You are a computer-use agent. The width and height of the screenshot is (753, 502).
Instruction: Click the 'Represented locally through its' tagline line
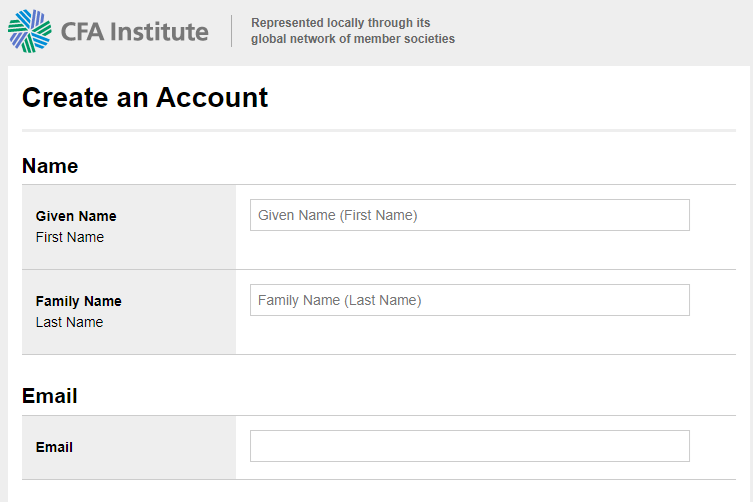point(340,23)
